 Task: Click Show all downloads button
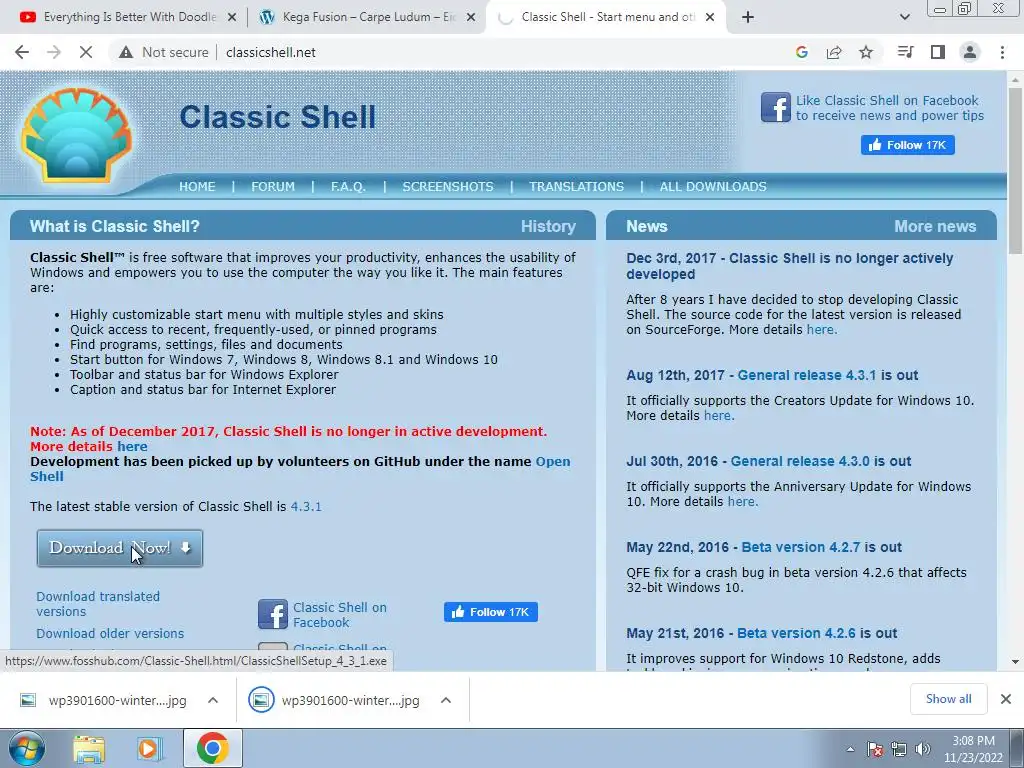pyautogui.click(x=948, y=699)
